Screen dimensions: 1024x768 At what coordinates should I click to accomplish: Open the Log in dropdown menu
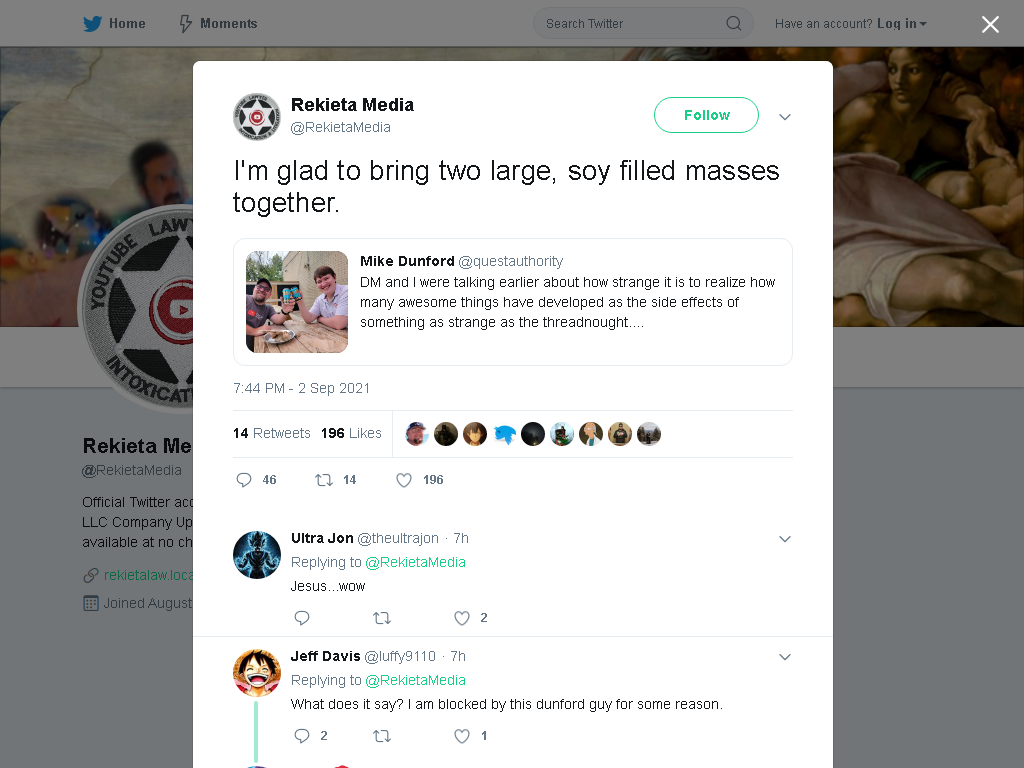coord(902,24)
